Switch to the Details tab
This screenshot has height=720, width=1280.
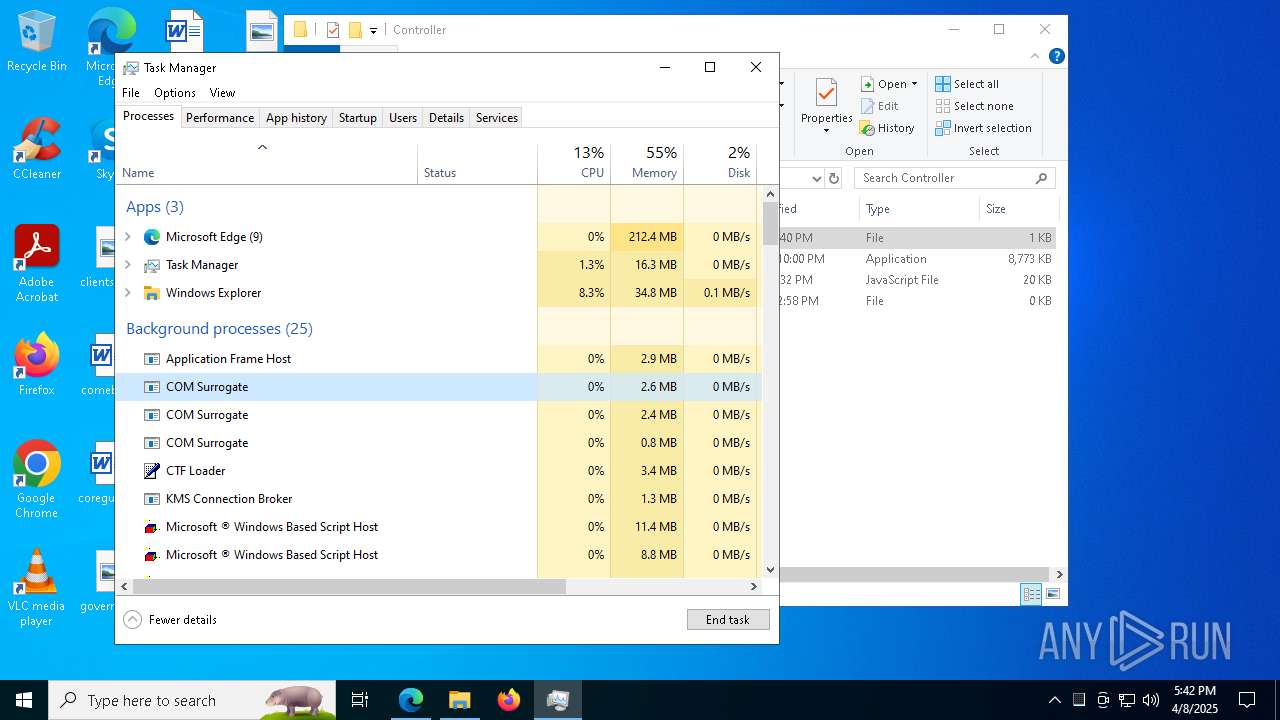(x=446, y=117)
